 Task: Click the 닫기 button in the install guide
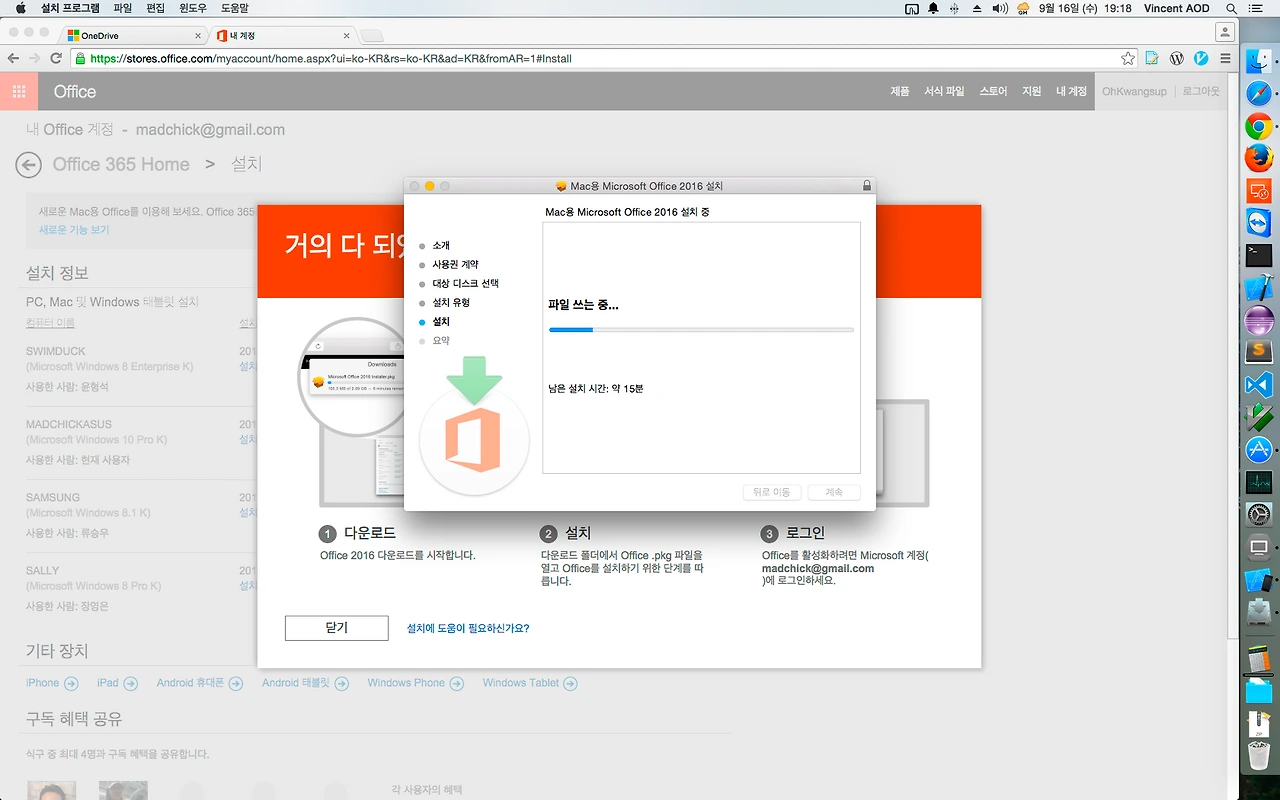(x=336, y=628)
